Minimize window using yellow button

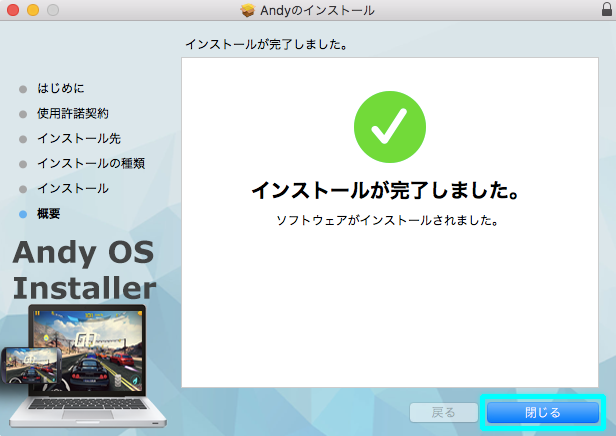[33, 10]
